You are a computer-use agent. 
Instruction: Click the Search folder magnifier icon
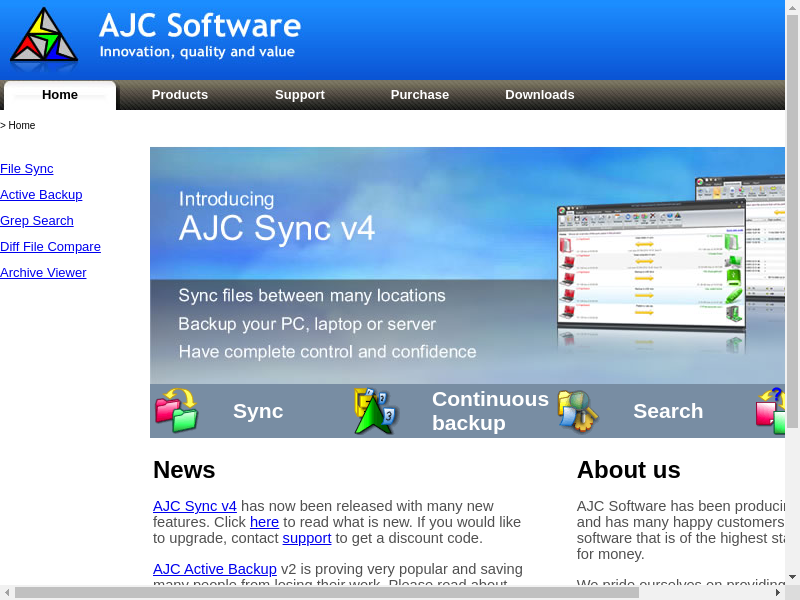point(577,411)
